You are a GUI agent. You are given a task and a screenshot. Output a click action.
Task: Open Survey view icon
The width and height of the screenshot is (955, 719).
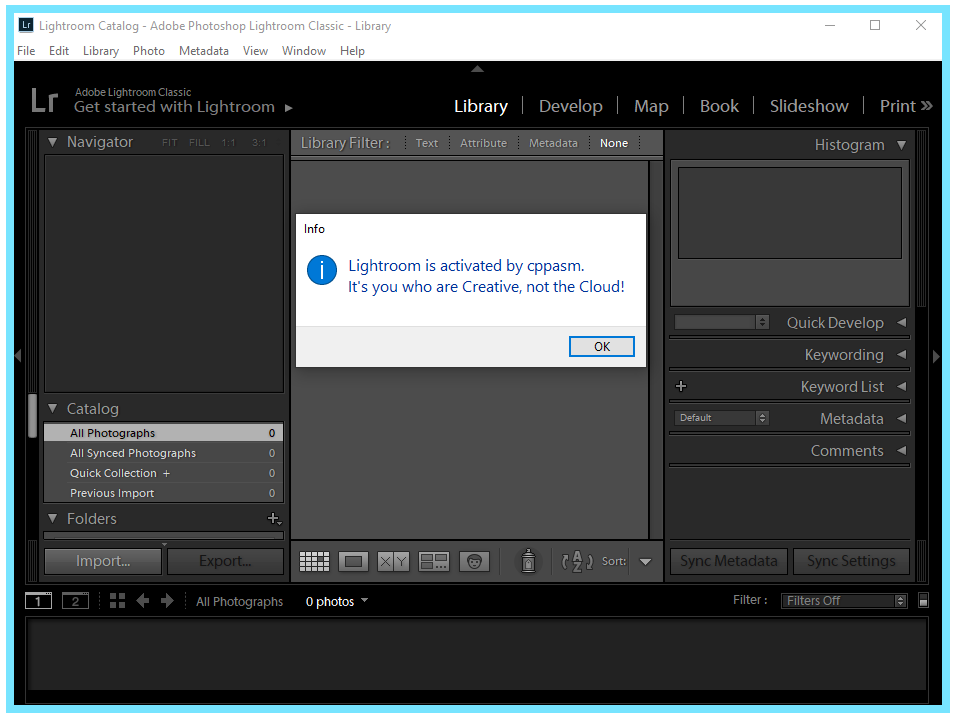click(x=434, y=561)
